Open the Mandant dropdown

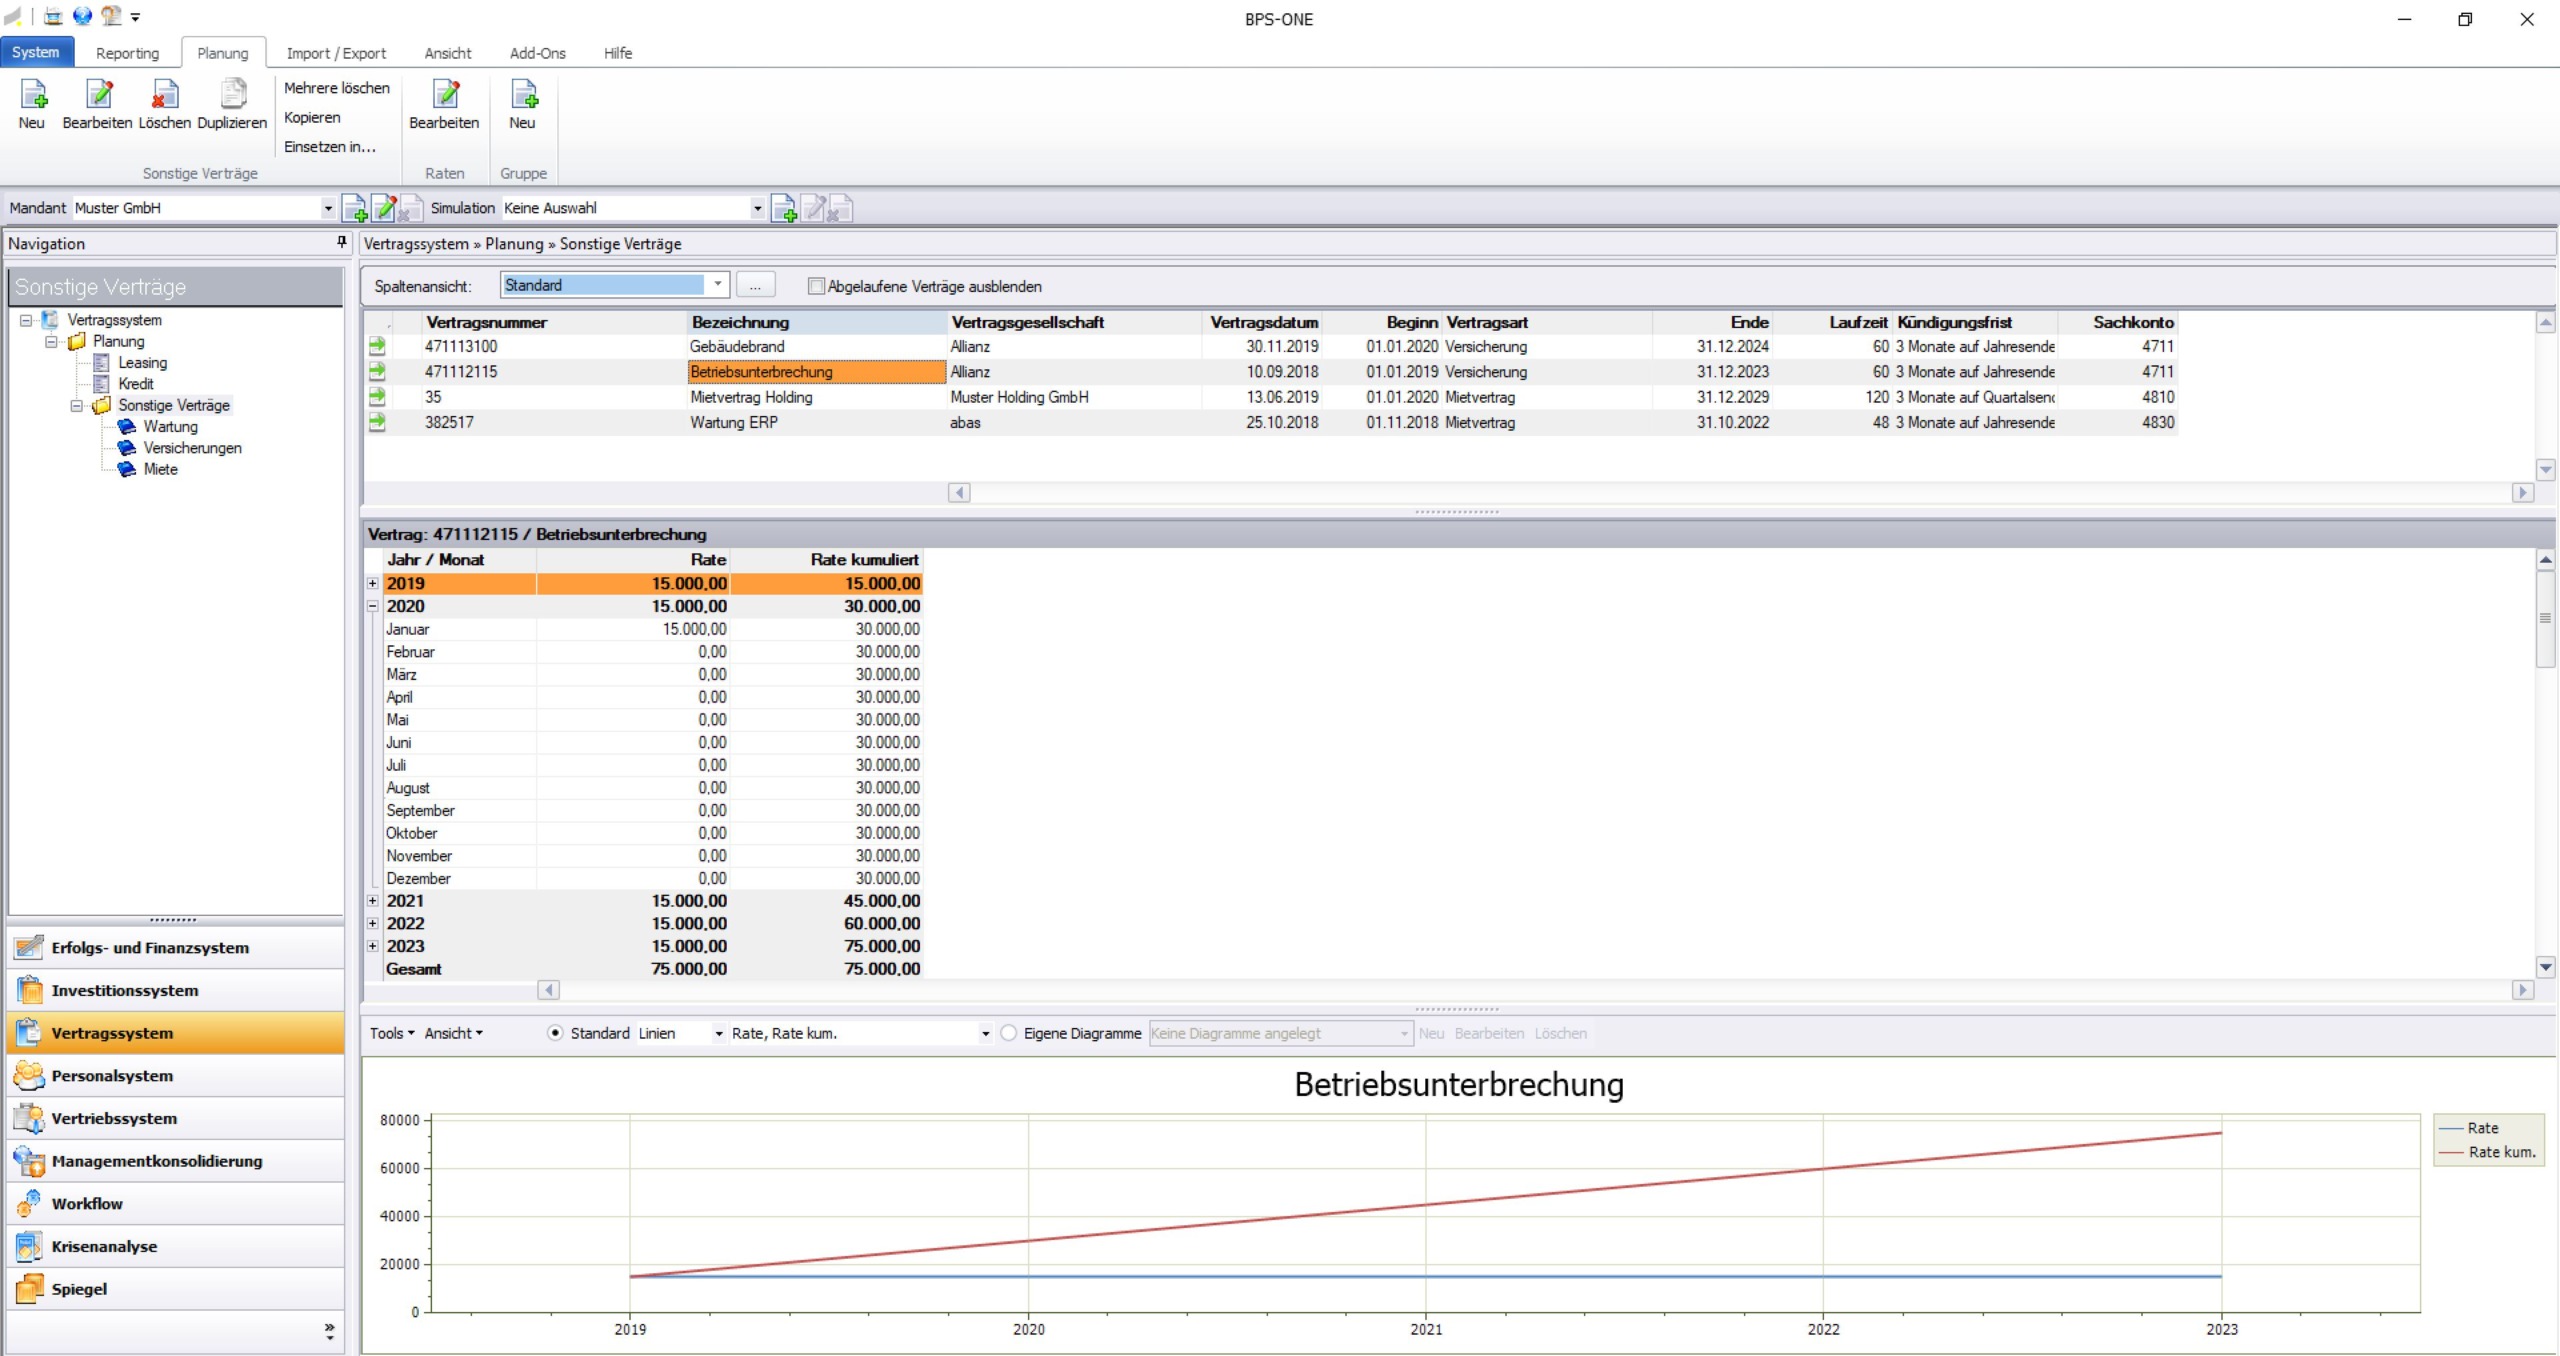point(328,208)
